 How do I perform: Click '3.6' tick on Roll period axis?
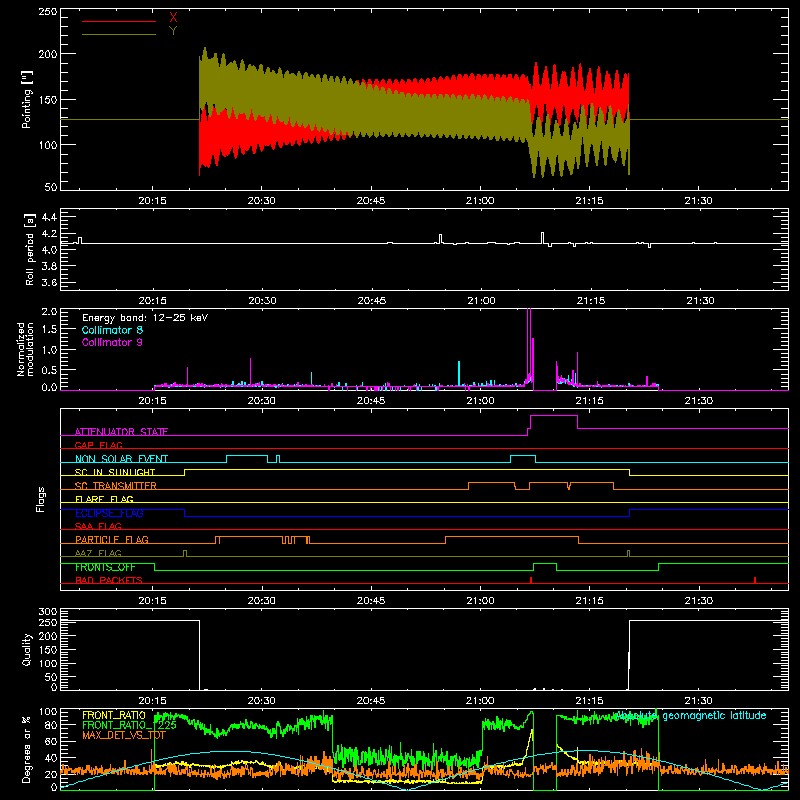49,283
